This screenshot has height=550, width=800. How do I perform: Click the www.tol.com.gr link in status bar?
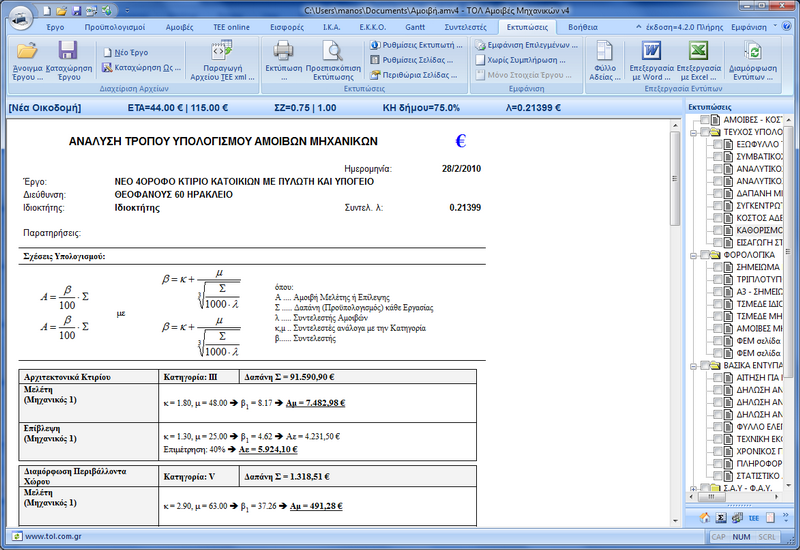click(54, 536)
